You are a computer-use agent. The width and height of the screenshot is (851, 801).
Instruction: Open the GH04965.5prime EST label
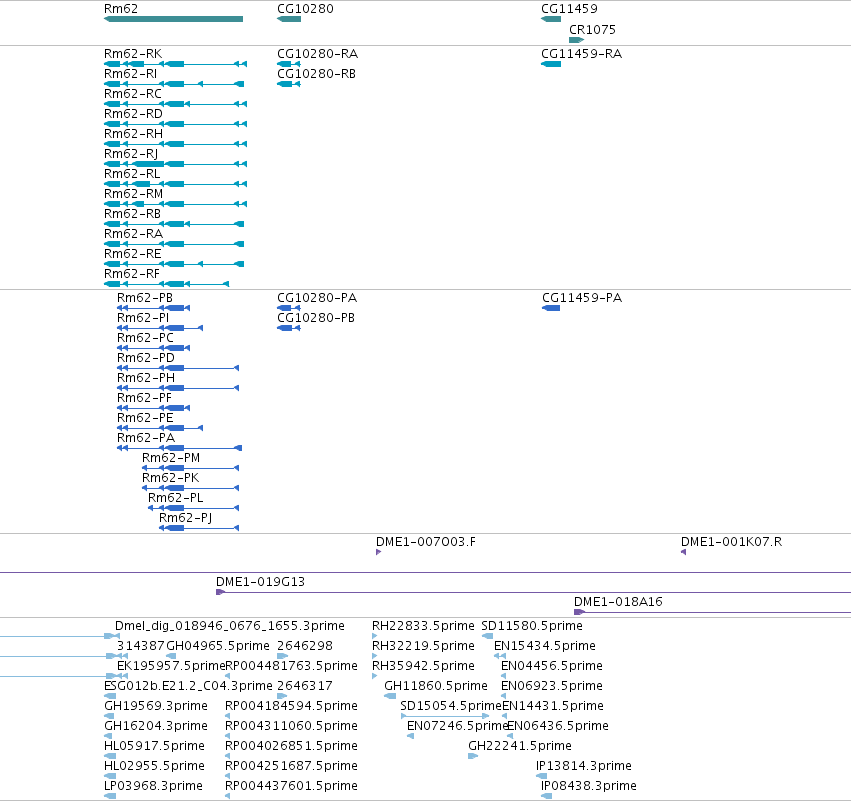[x=218, y=646]
